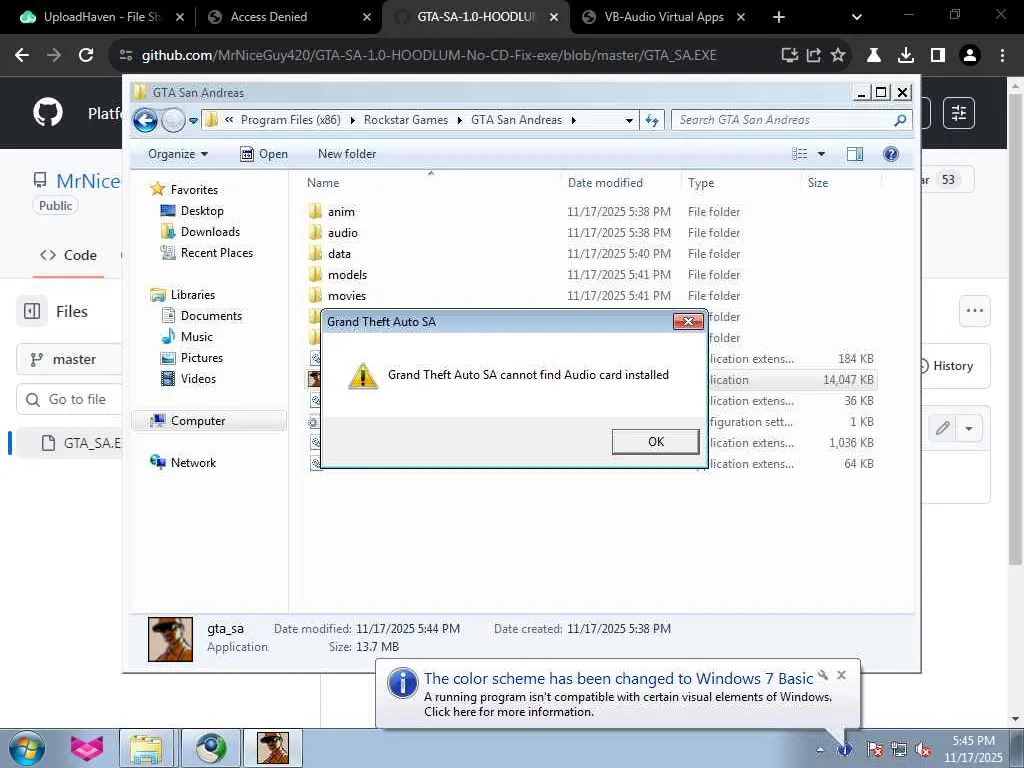Viewport: 1024px width, 768px height.
Task: Select Computer in navigation pane
Action: (209, 421)
